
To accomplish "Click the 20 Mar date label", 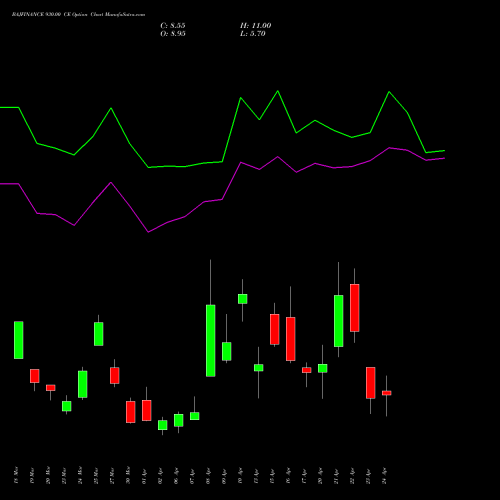I will tap(48, 475).
